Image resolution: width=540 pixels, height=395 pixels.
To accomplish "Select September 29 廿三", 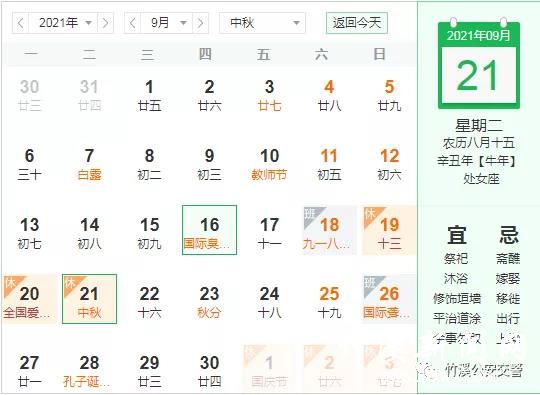I will pyautogui.click(x=149, y=371).
